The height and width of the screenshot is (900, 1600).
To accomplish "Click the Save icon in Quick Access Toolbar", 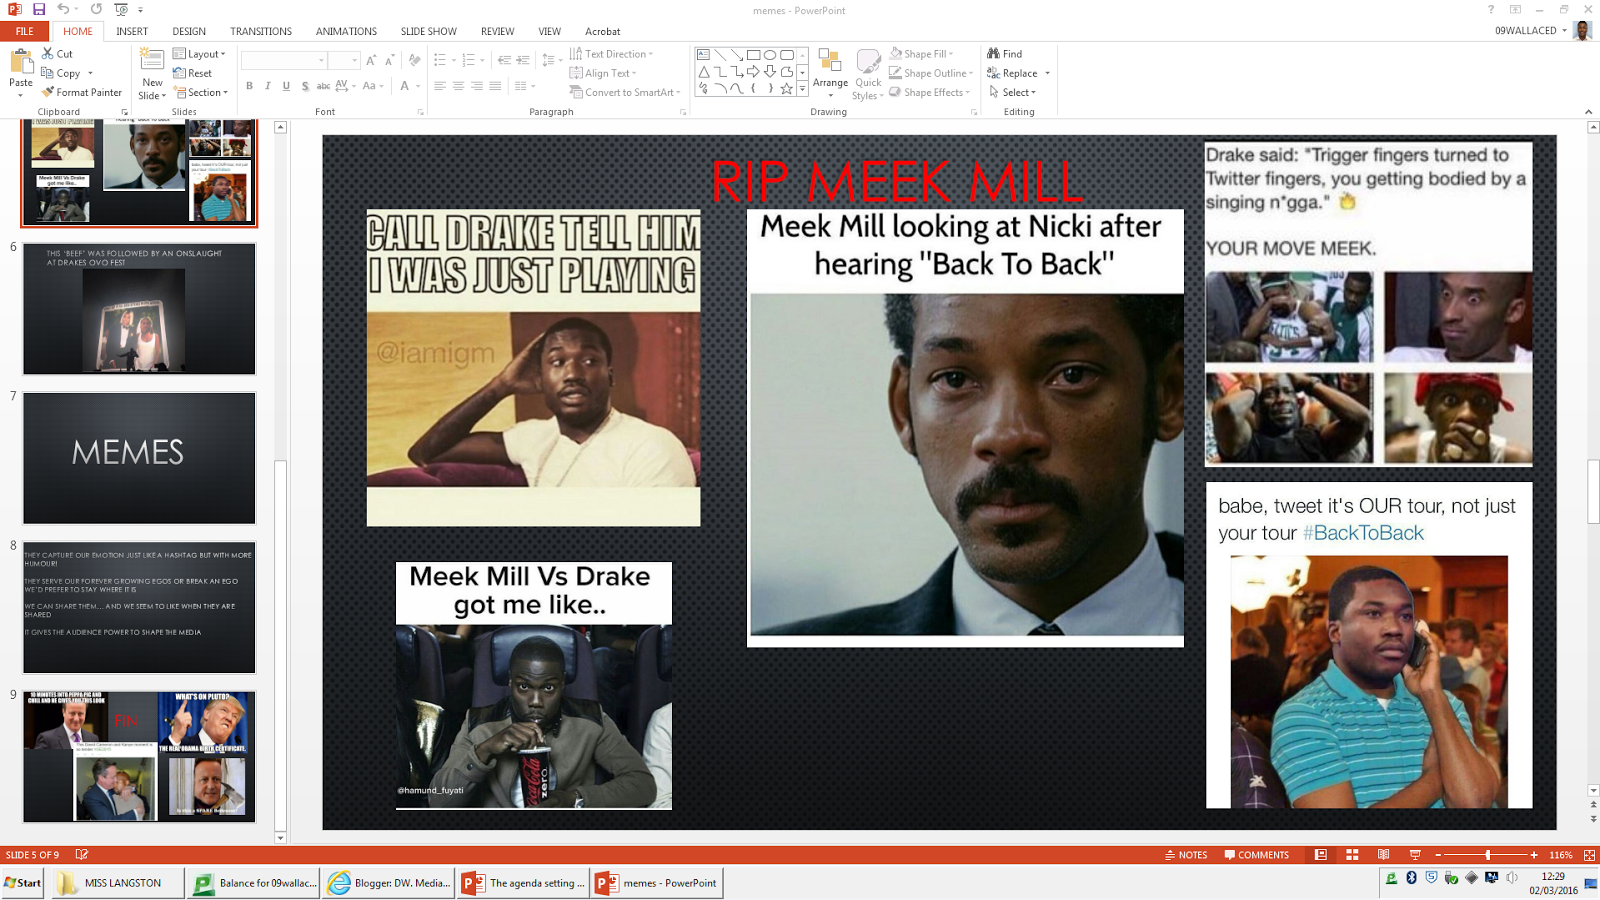I will [39, 10].
